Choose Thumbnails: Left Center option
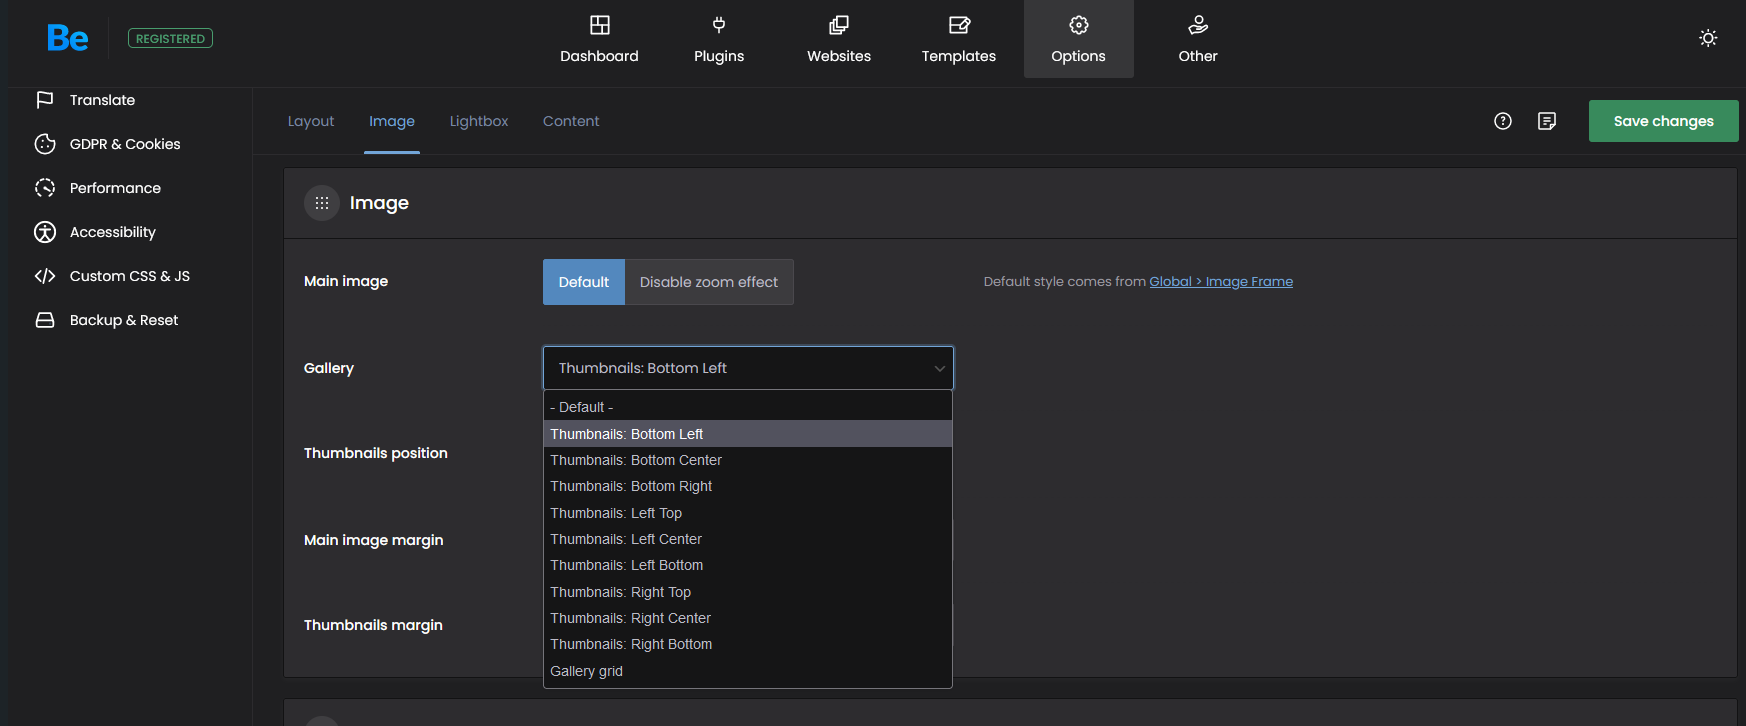This screenshot has height=726, width=1746. [x=748, y=539]
